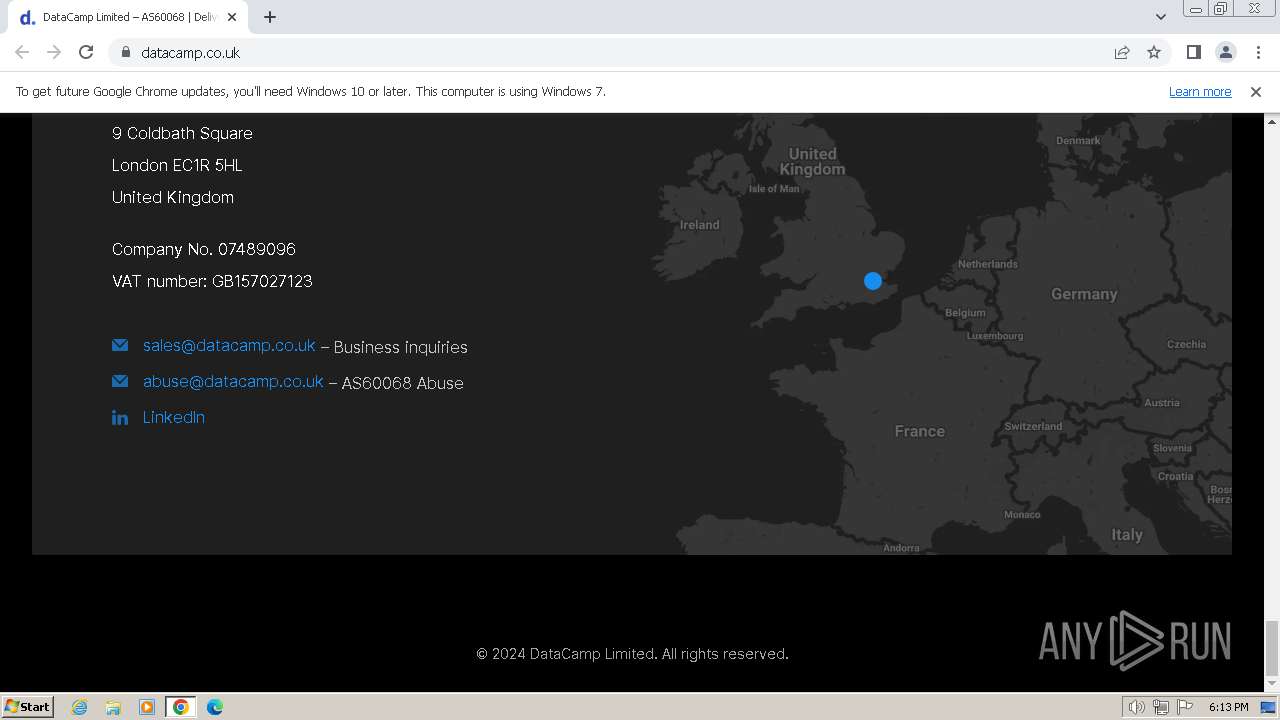Click the blue London marker on map
Screen dimensions: 1280x720
[873, 281]
